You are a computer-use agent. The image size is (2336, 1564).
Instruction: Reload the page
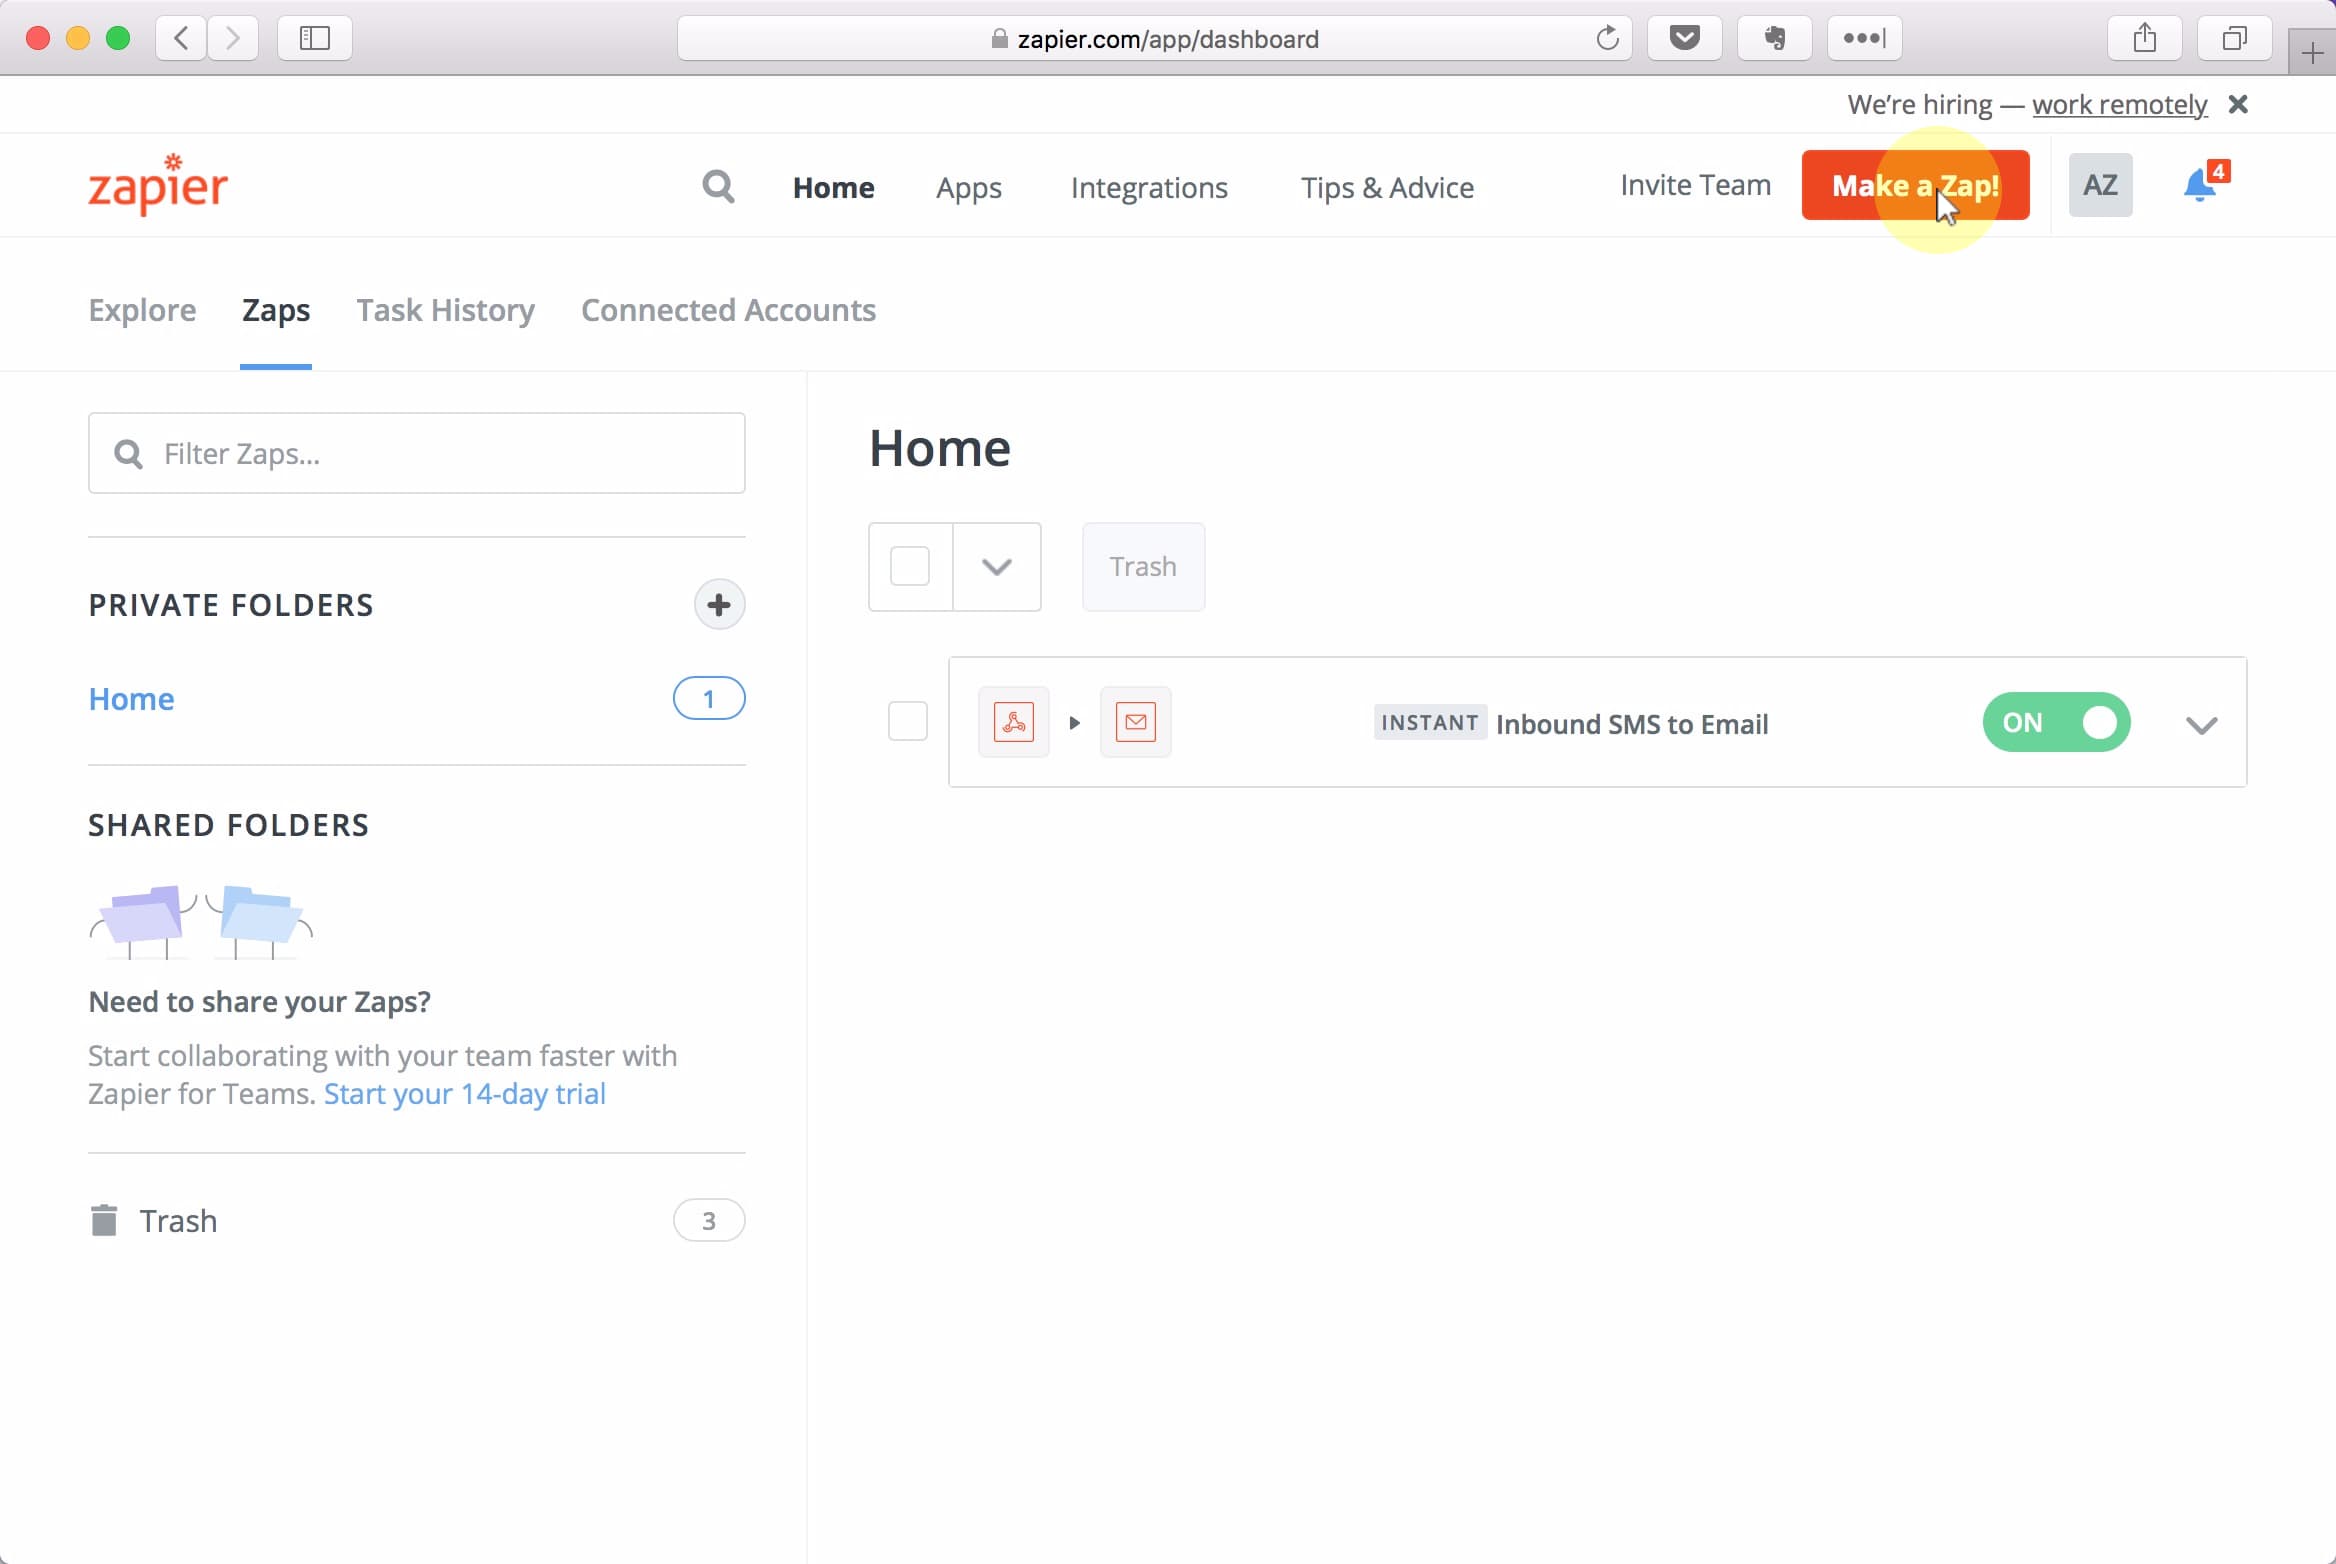[x=1607, y=39]
